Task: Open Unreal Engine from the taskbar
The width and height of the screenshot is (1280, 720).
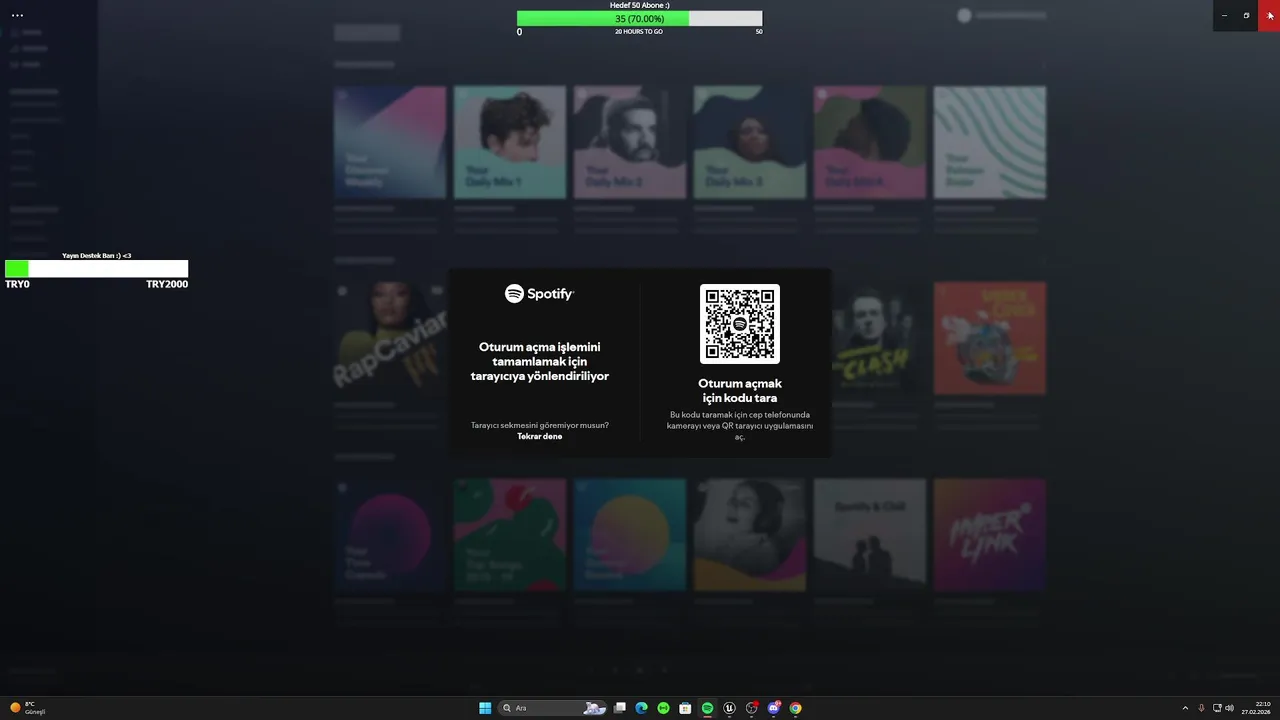Action: [729, 708]
